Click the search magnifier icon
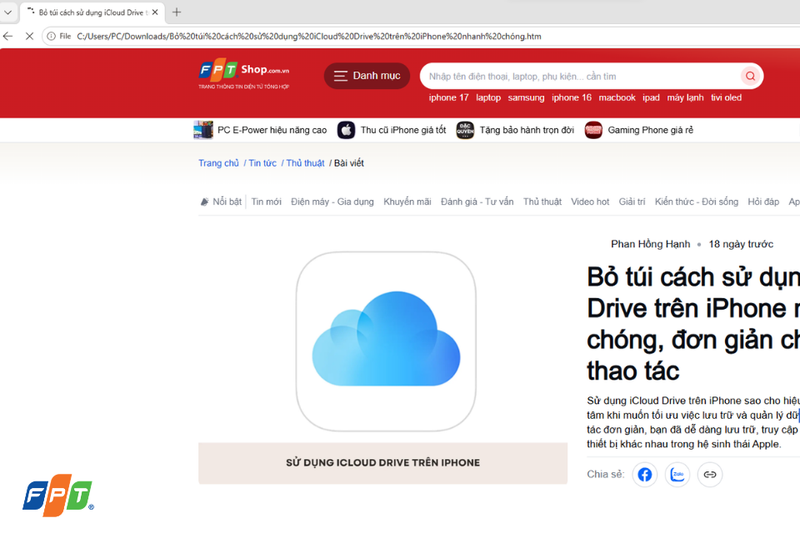 coord(750,76)
